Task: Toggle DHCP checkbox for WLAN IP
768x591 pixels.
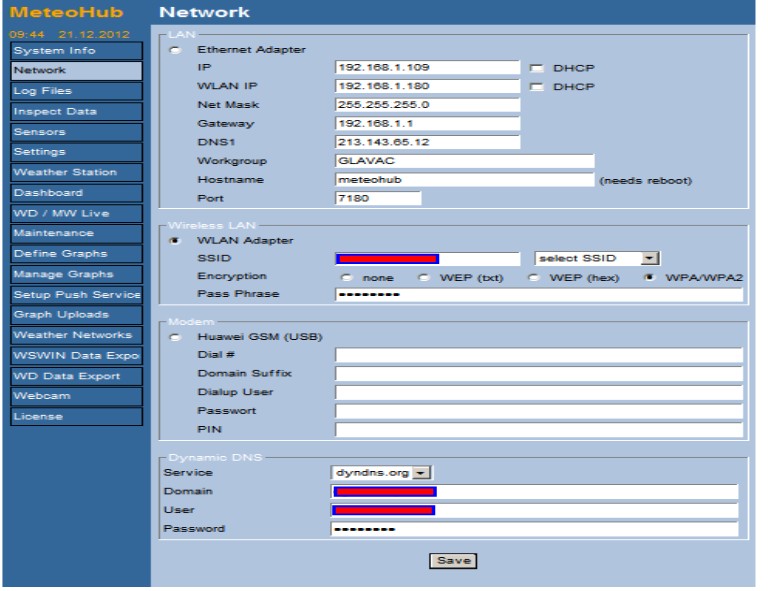Action: 535,86
